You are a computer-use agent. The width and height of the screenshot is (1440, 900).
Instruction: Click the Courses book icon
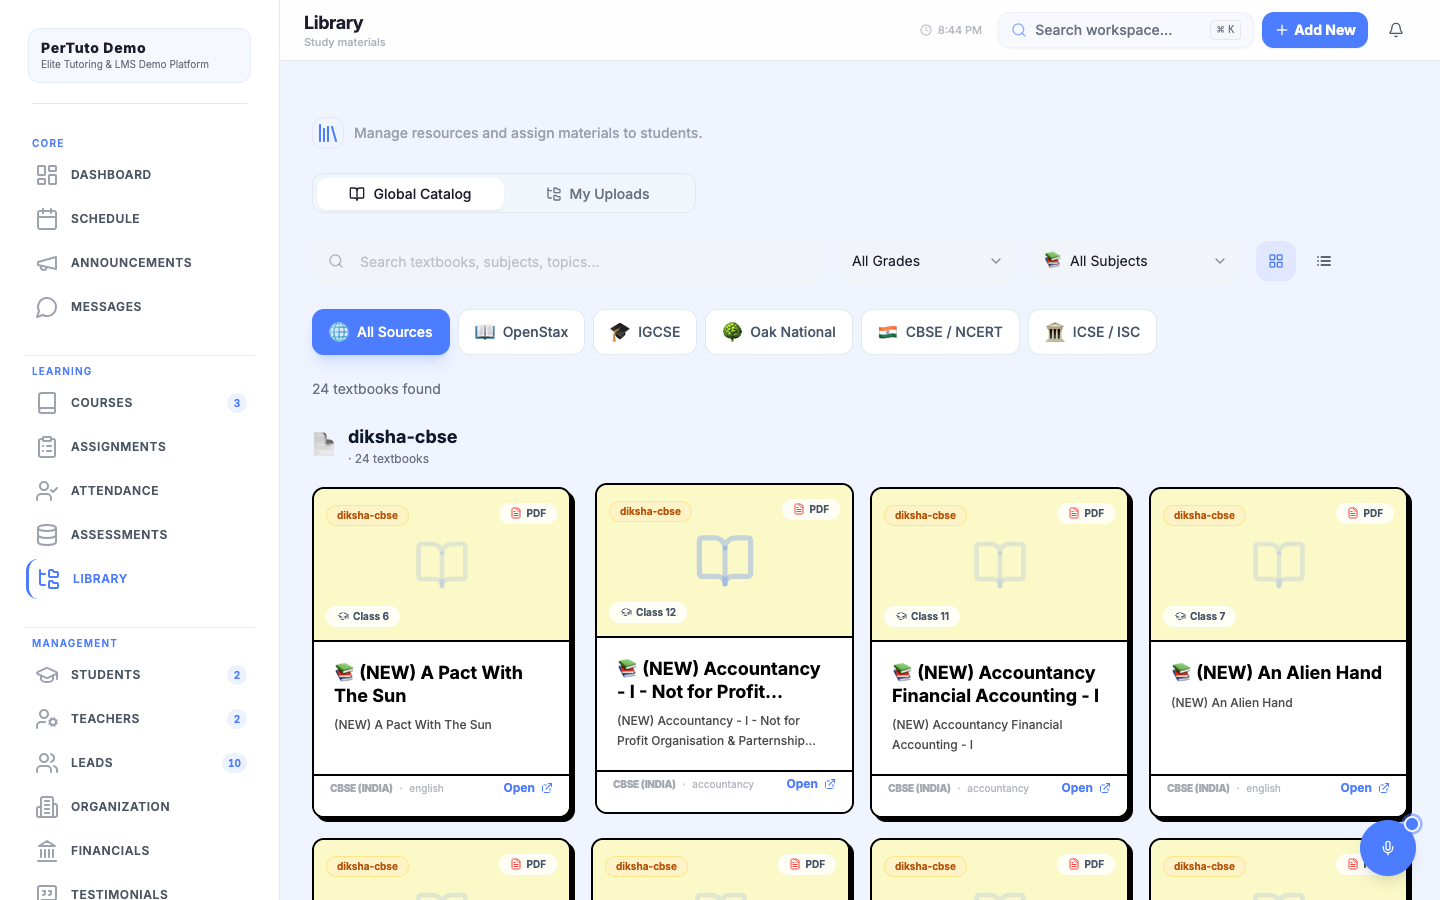[x=47, y=403]
